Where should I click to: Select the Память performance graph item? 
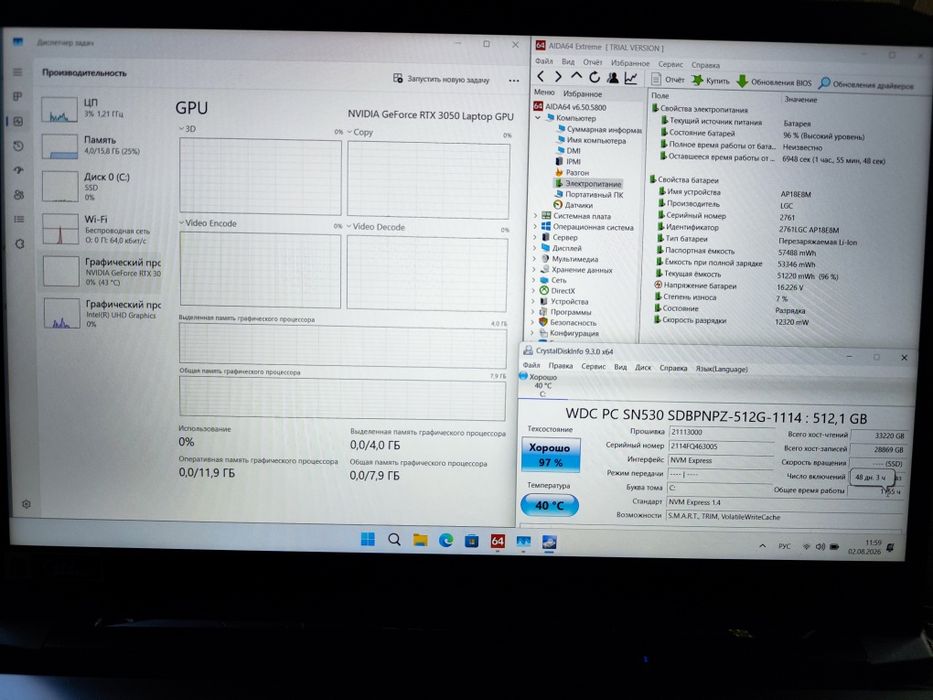click(99, 146)
